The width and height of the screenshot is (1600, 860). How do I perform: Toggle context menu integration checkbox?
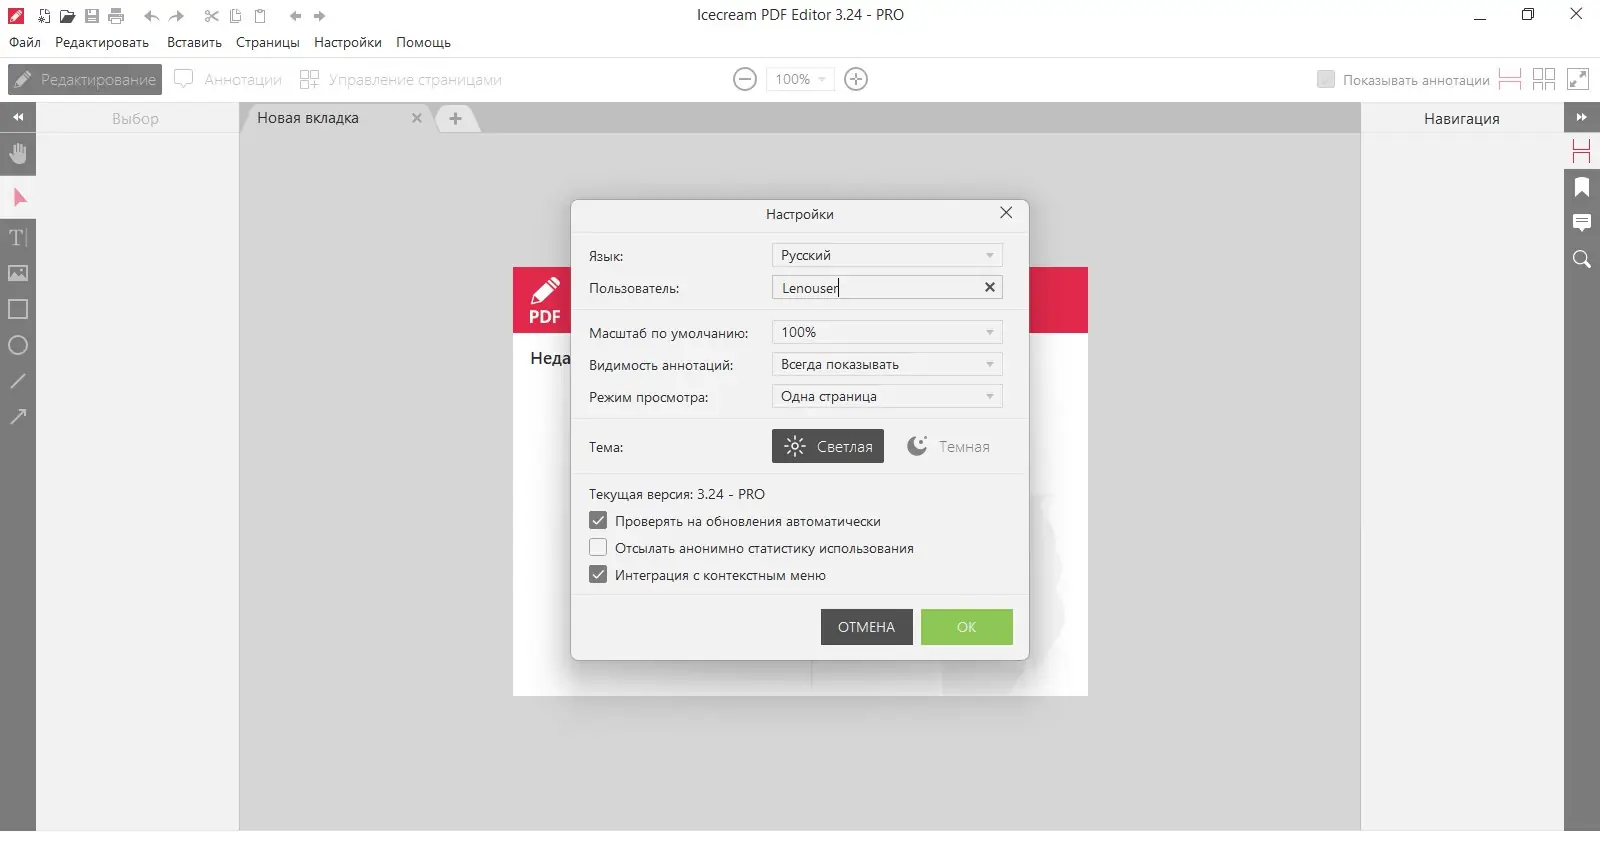coord(598,574)
